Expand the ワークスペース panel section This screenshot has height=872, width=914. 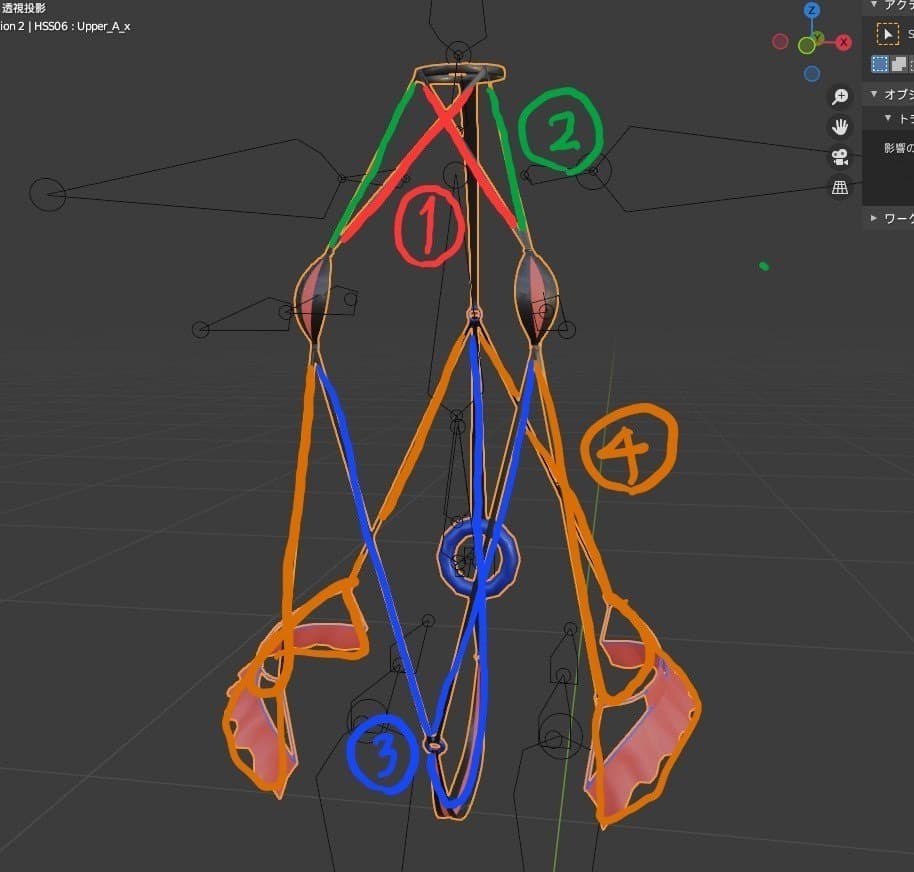click(874, 218)
